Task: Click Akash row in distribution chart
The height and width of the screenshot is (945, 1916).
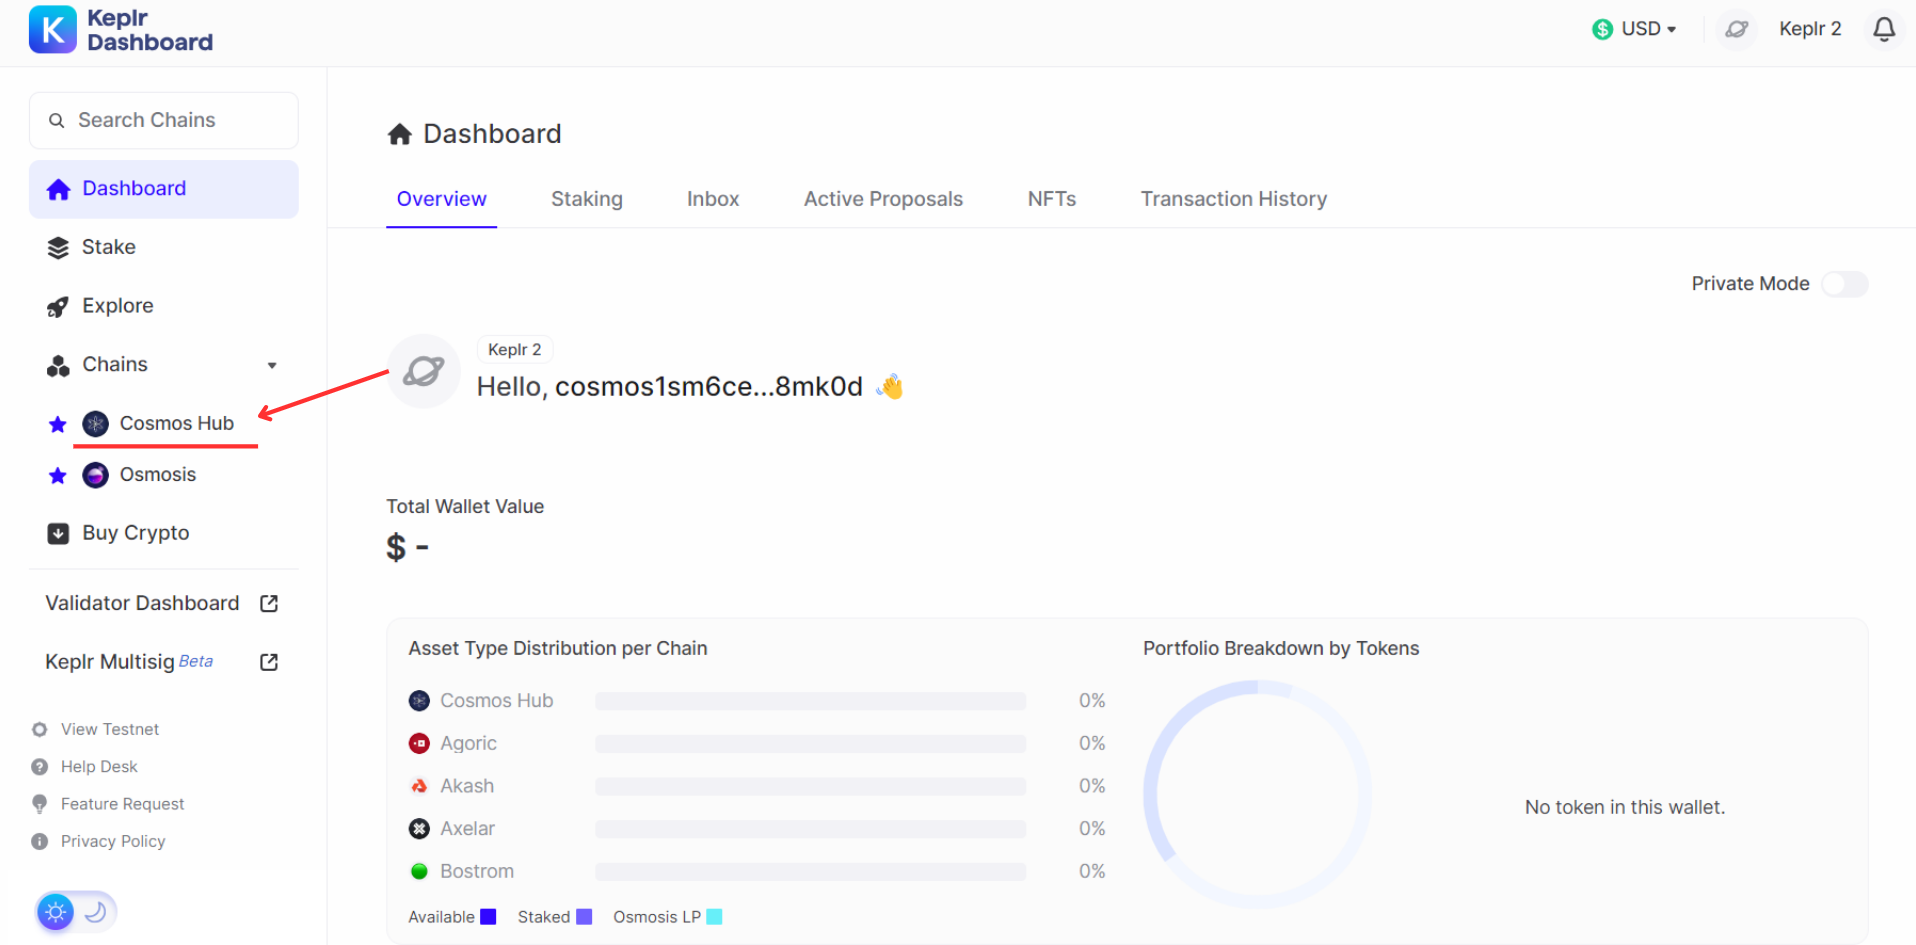Action: point(757,786)
